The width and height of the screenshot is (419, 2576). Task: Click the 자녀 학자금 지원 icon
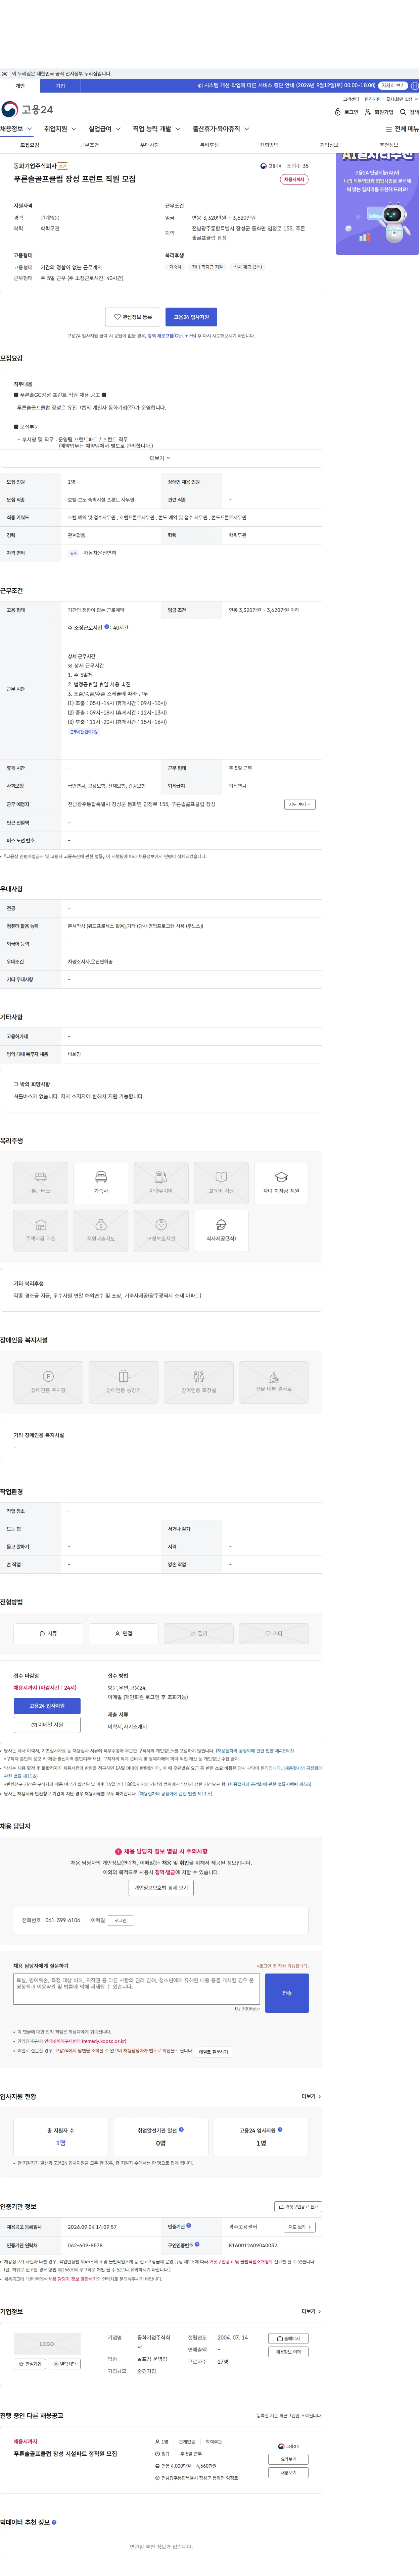click(281, 1182)
